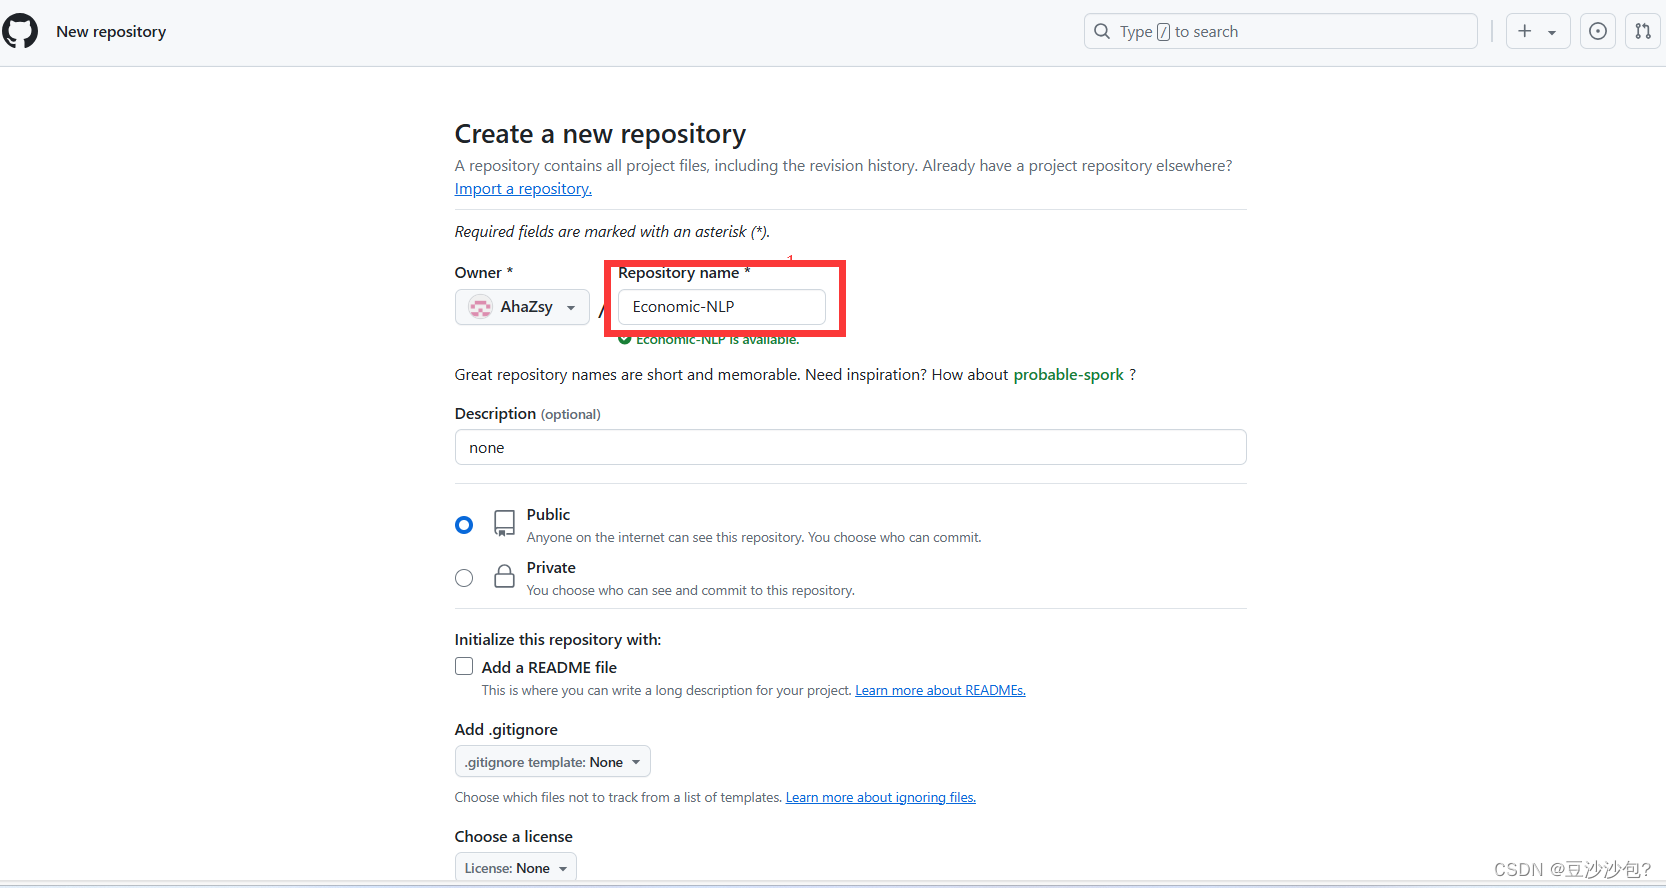Viewport: 1666px width, 888px height.
Task: Use the probable-spork name suggestion
Action: coord(1069,375)
